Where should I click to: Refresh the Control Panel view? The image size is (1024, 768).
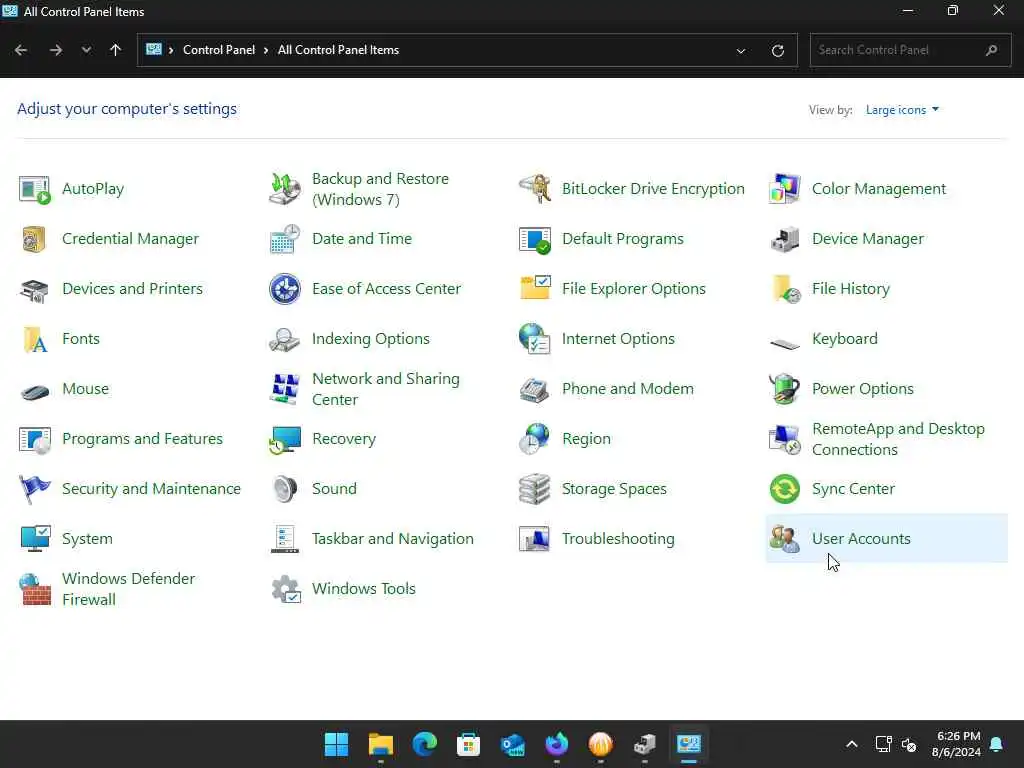pos(777,50)
